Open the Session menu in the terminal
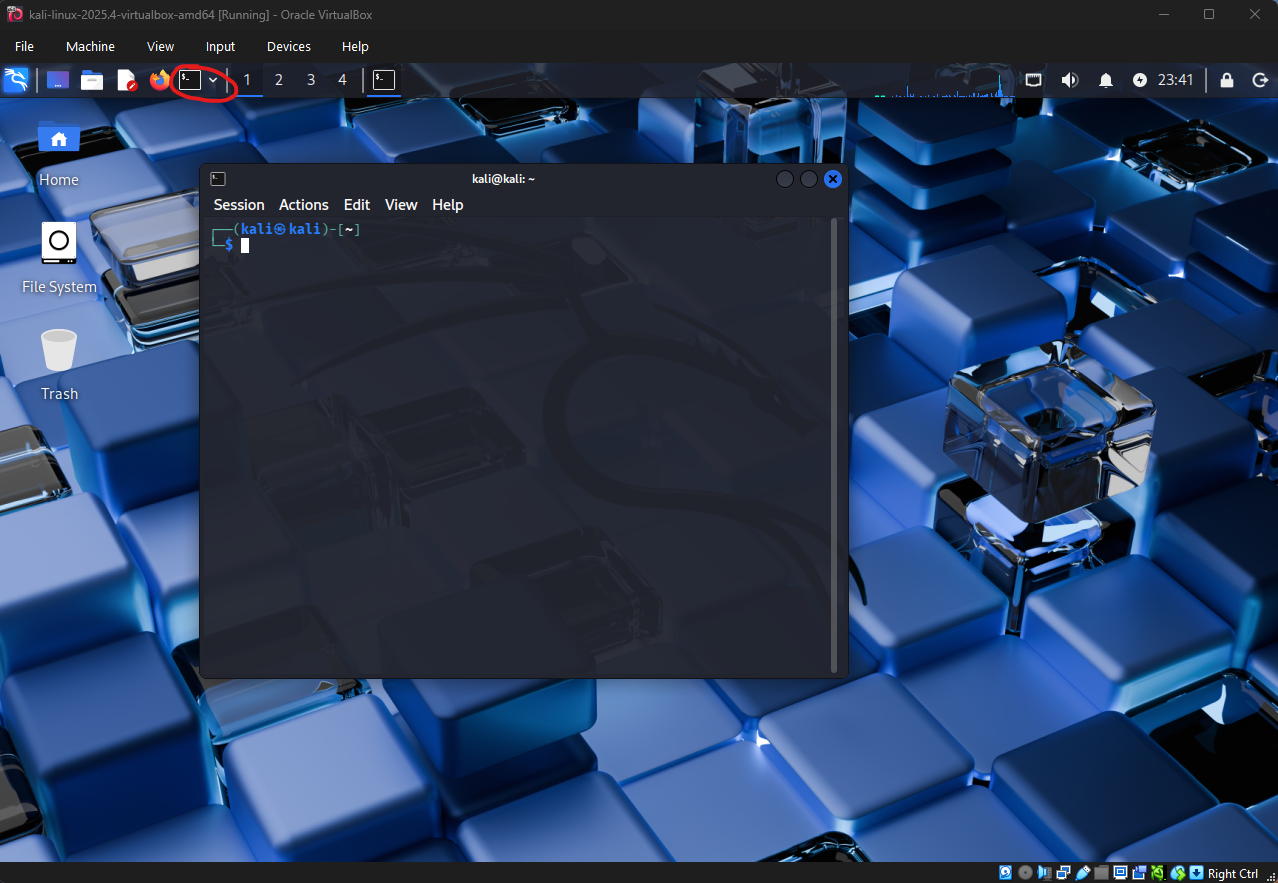This screenshot has height=883, width=1278. (x=238, y=204)
